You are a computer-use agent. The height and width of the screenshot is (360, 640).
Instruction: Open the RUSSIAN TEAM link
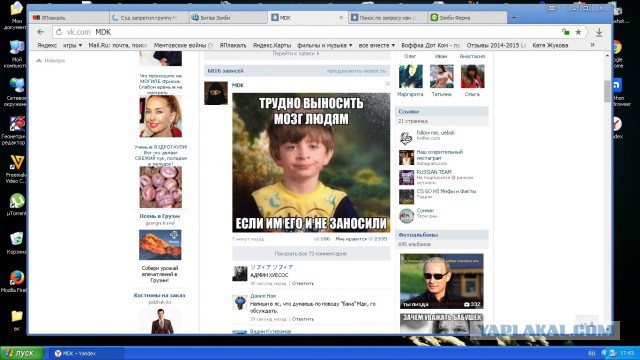coord(434,172)
